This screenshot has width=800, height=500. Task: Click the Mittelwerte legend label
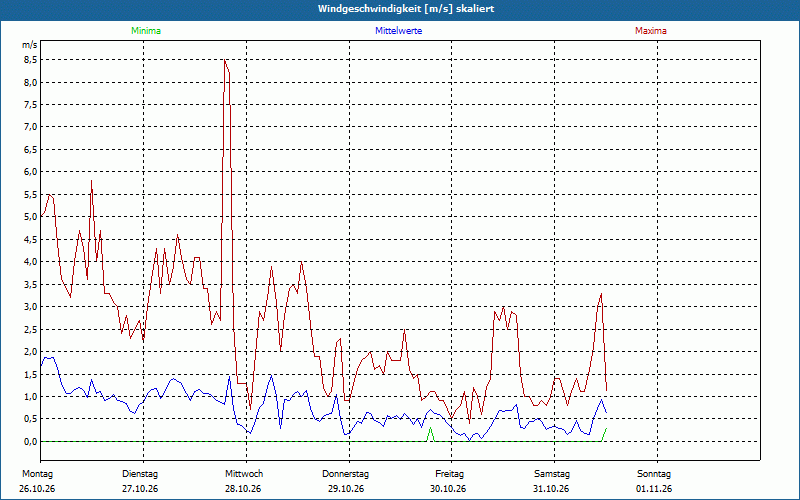398,31
